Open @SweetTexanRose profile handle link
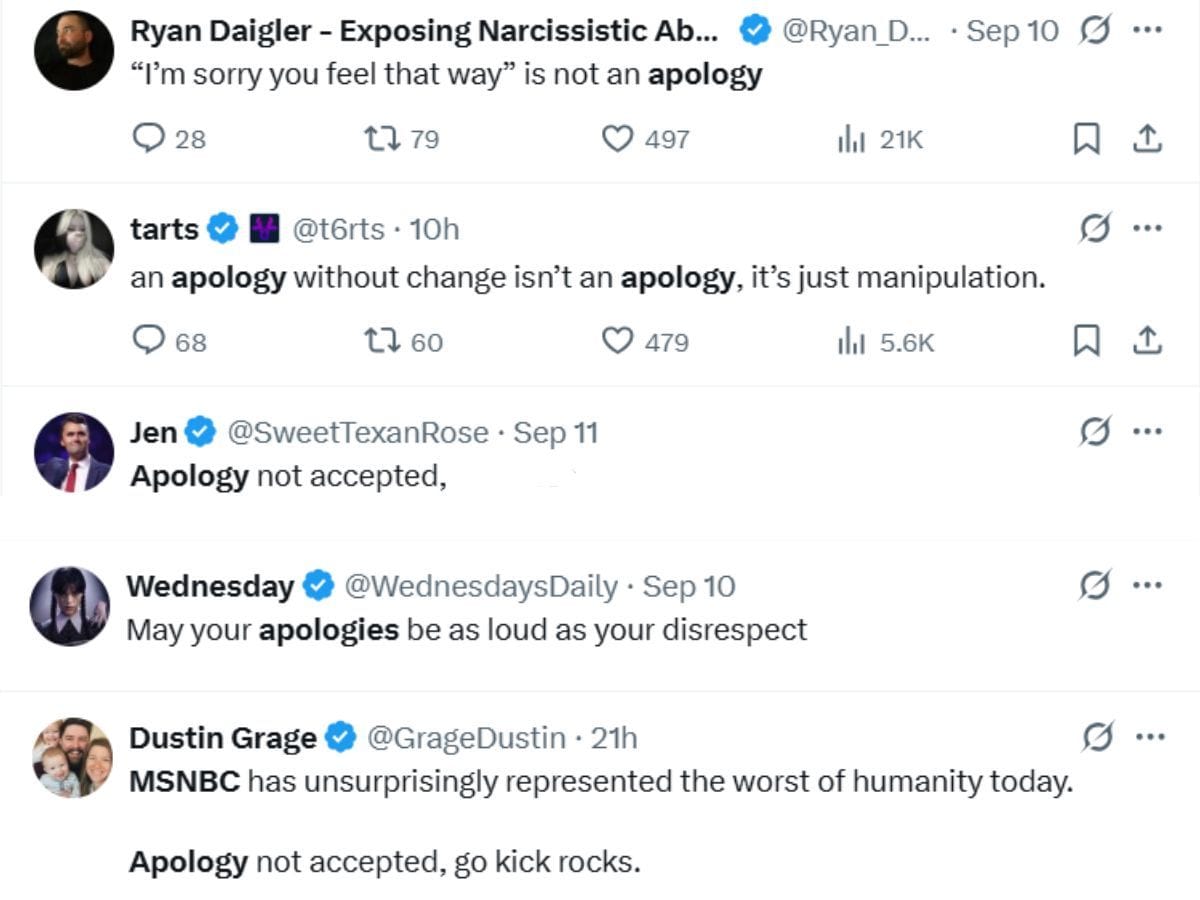 coord(357,433)
